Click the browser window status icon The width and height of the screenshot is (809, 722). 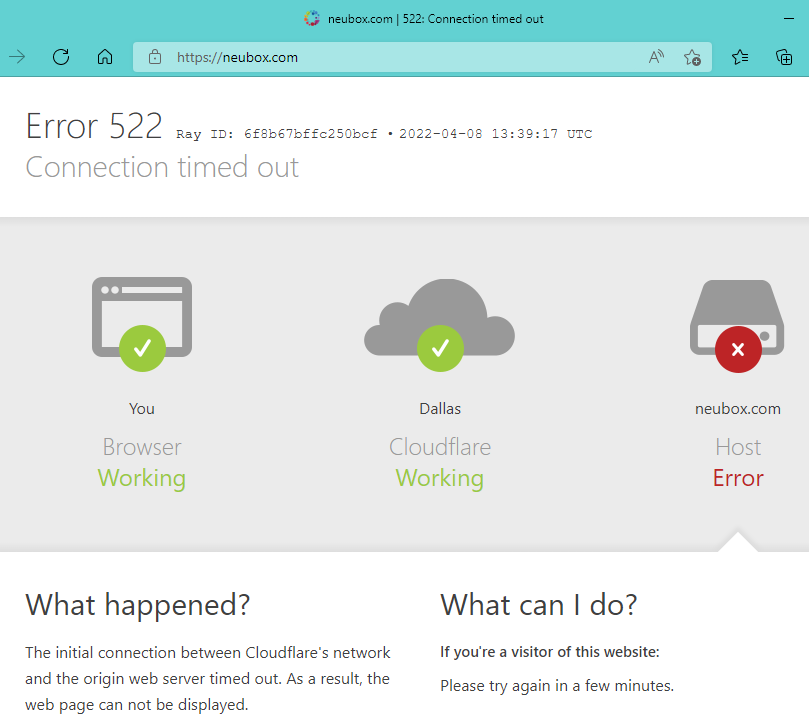click(x=142, y=324)
